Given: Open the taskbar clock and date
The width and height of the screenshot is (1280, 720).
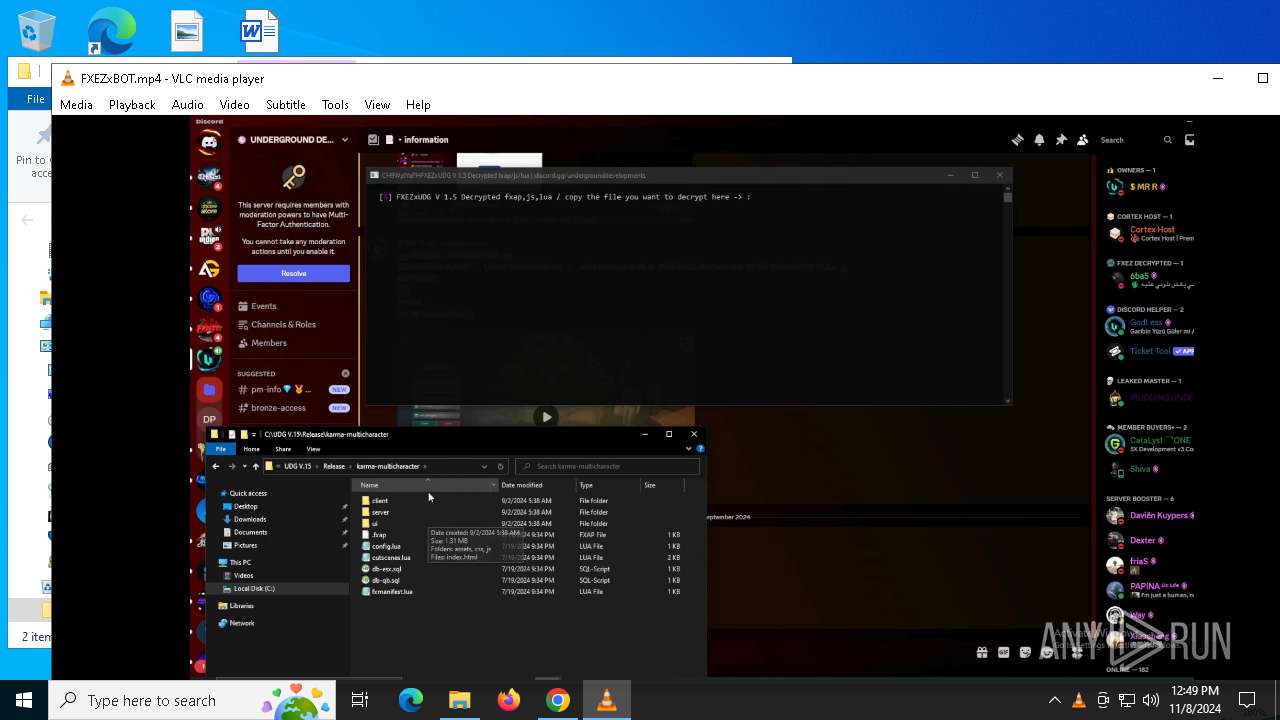Looking at the screenshot, I should pyautogui.click(x=1194, y=700).
